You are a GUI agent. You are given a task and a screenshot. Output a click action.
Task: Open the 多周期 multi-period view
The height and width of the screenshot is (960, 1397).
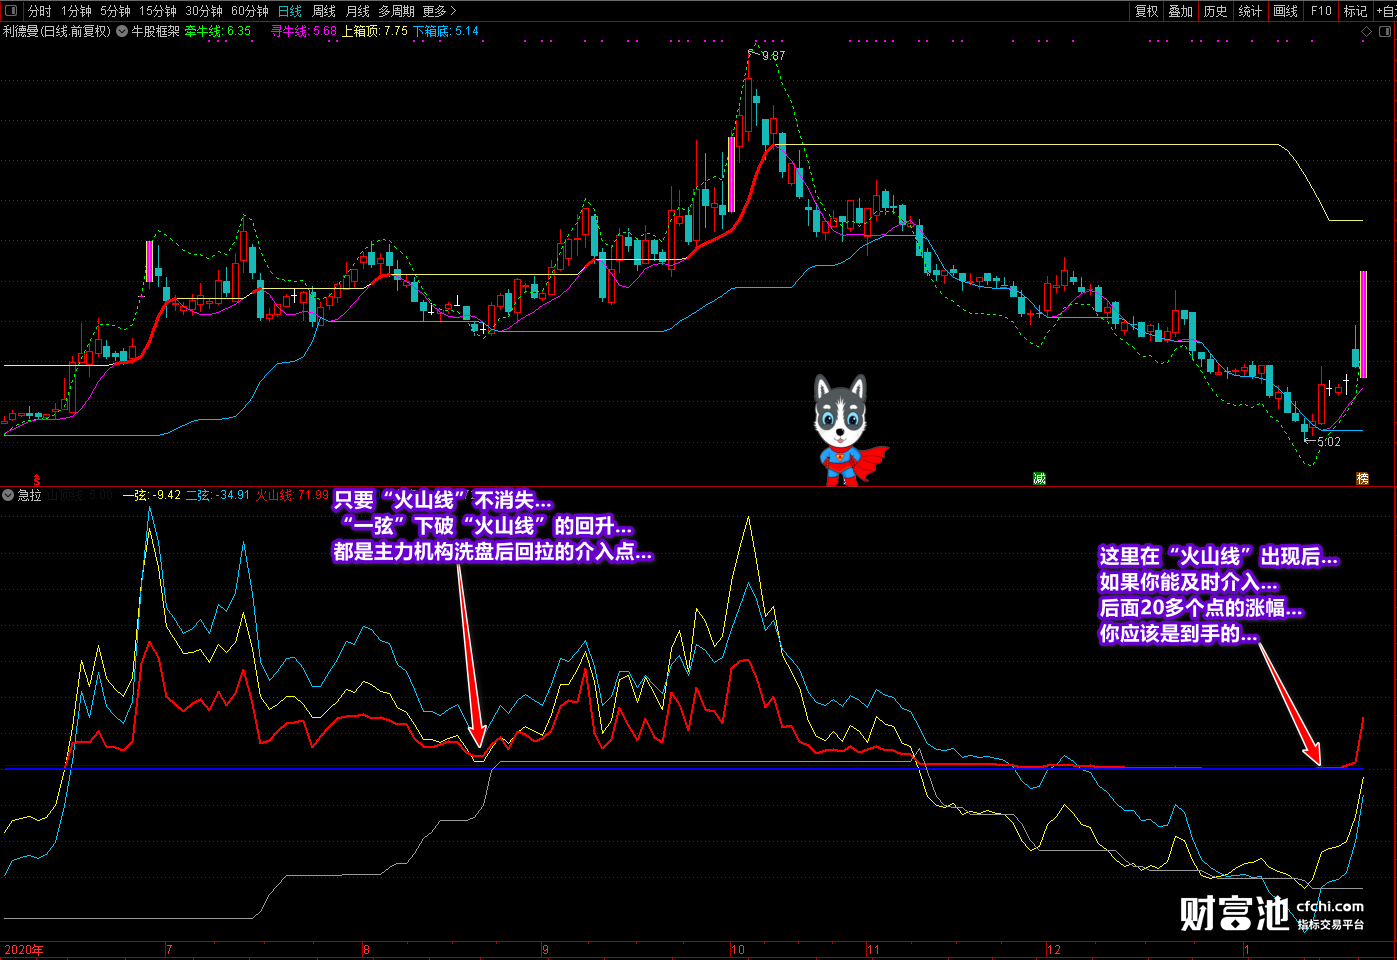tap(396, 11)
